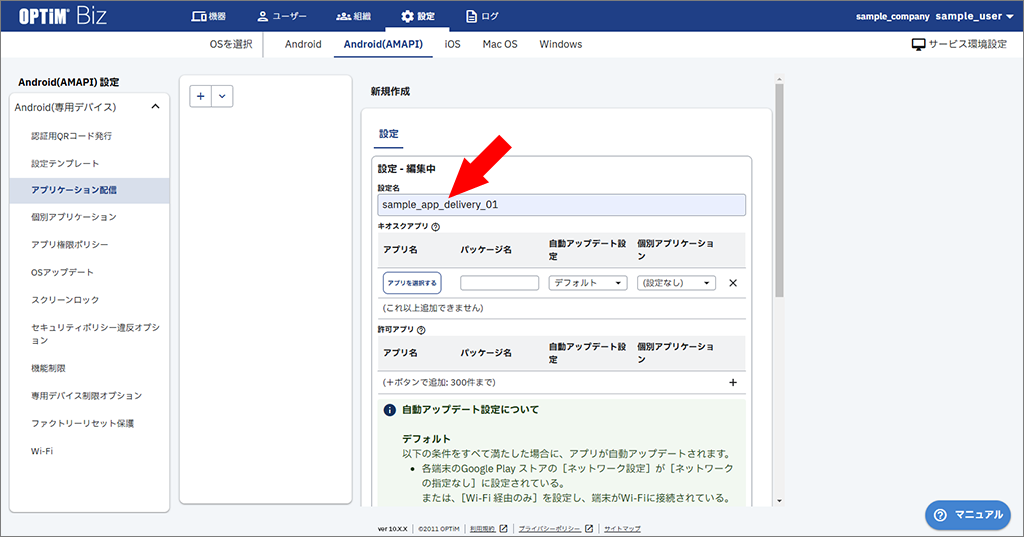
Task: Switch to the Android OS tab
Action: [303, 44]
